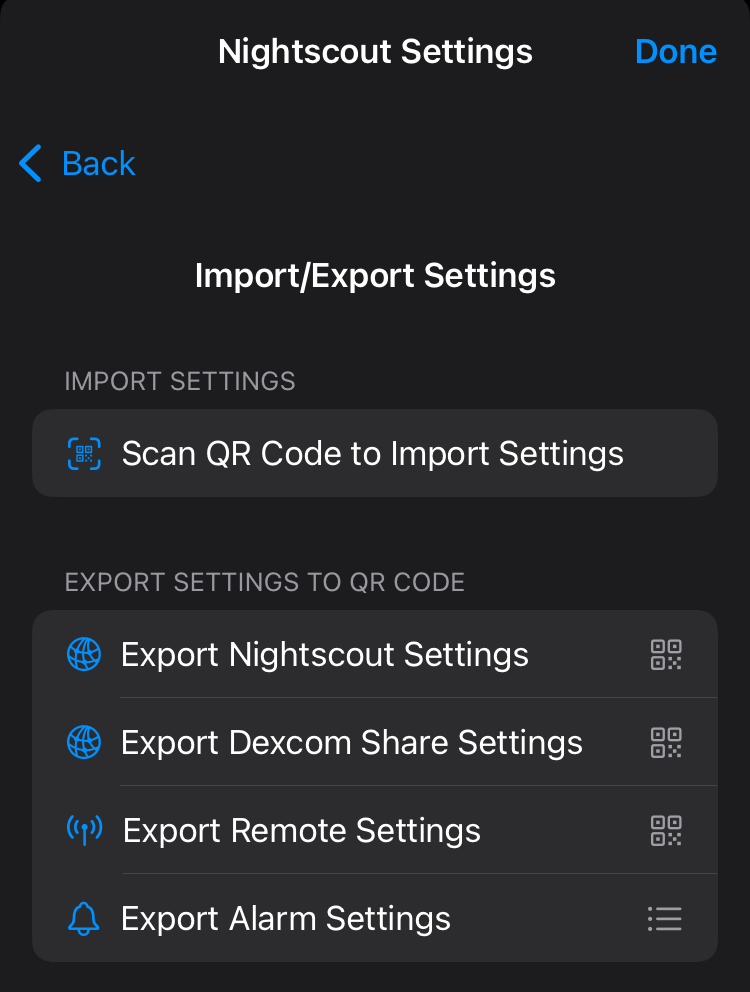Select the globe icon next to Export Dexcom Share Settings
The height and width of the screenshot is (992, 750).
(85, 743)
